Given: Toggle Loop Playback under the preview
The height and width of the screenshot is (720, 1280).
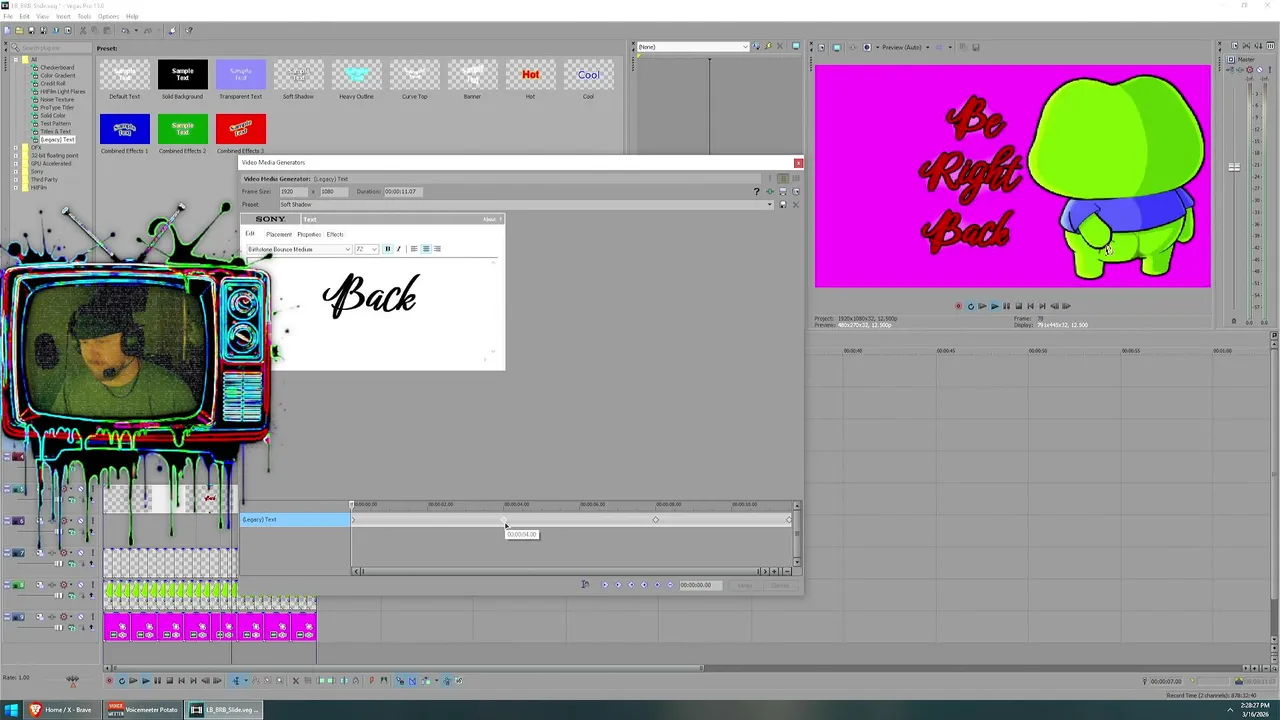Looking at the screenshot, I should pyautogui.click(x=971, y=306).
